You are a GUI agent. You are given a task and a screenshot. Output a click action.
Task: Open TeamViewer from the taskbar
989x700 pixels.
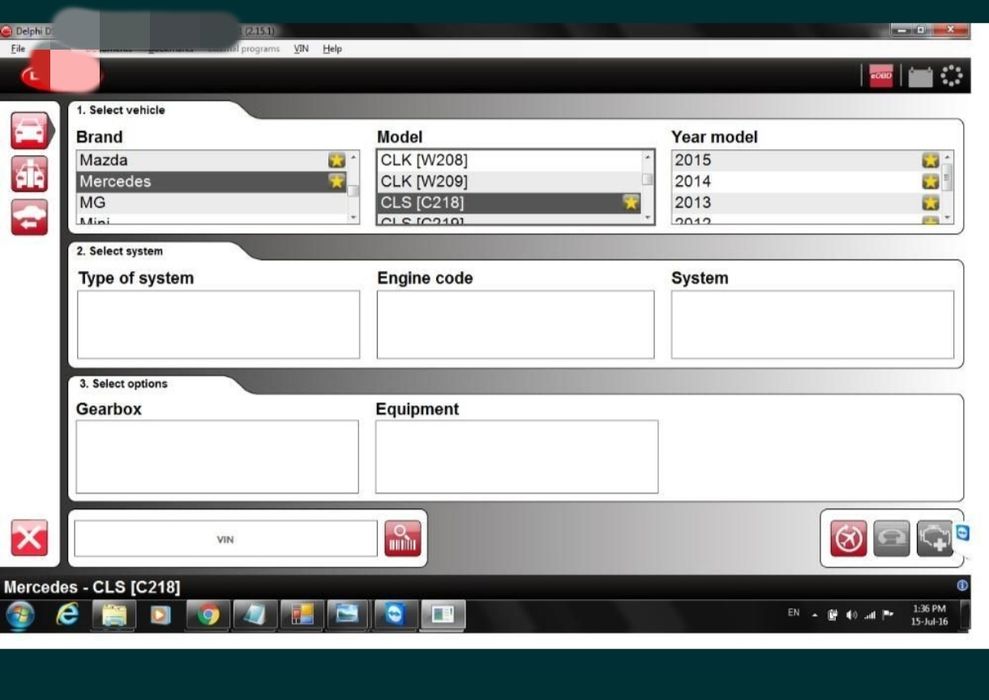[x=395, y=615]
